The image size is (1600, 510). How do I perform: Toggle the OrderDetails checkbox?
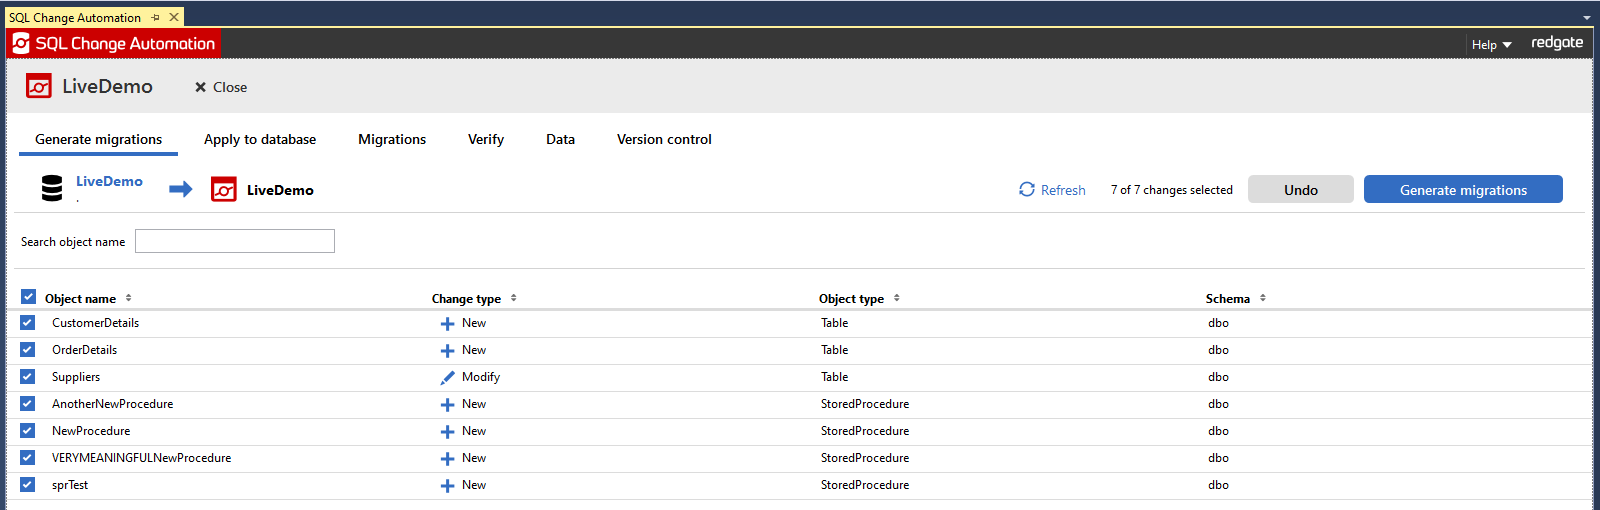28,350
